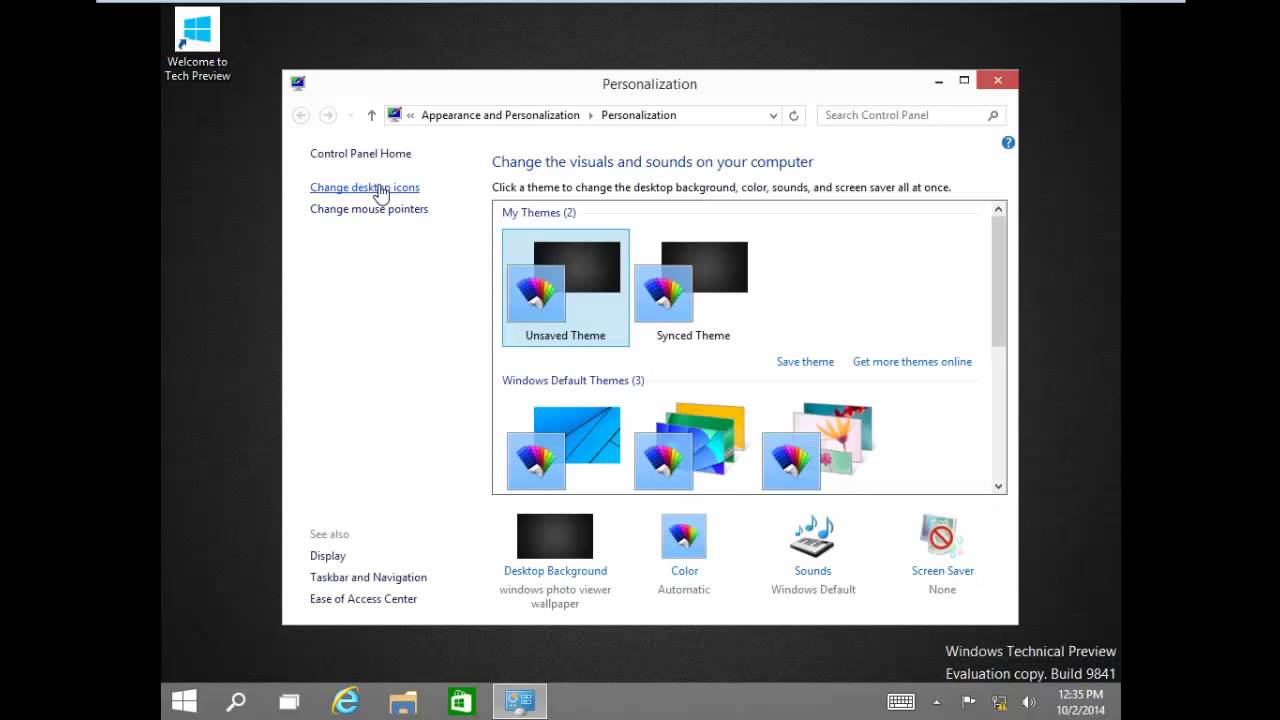Viewport: 1280px width, 720px height.
Task: Click in the Search Control Panel field
Action: tap(900, 116)
